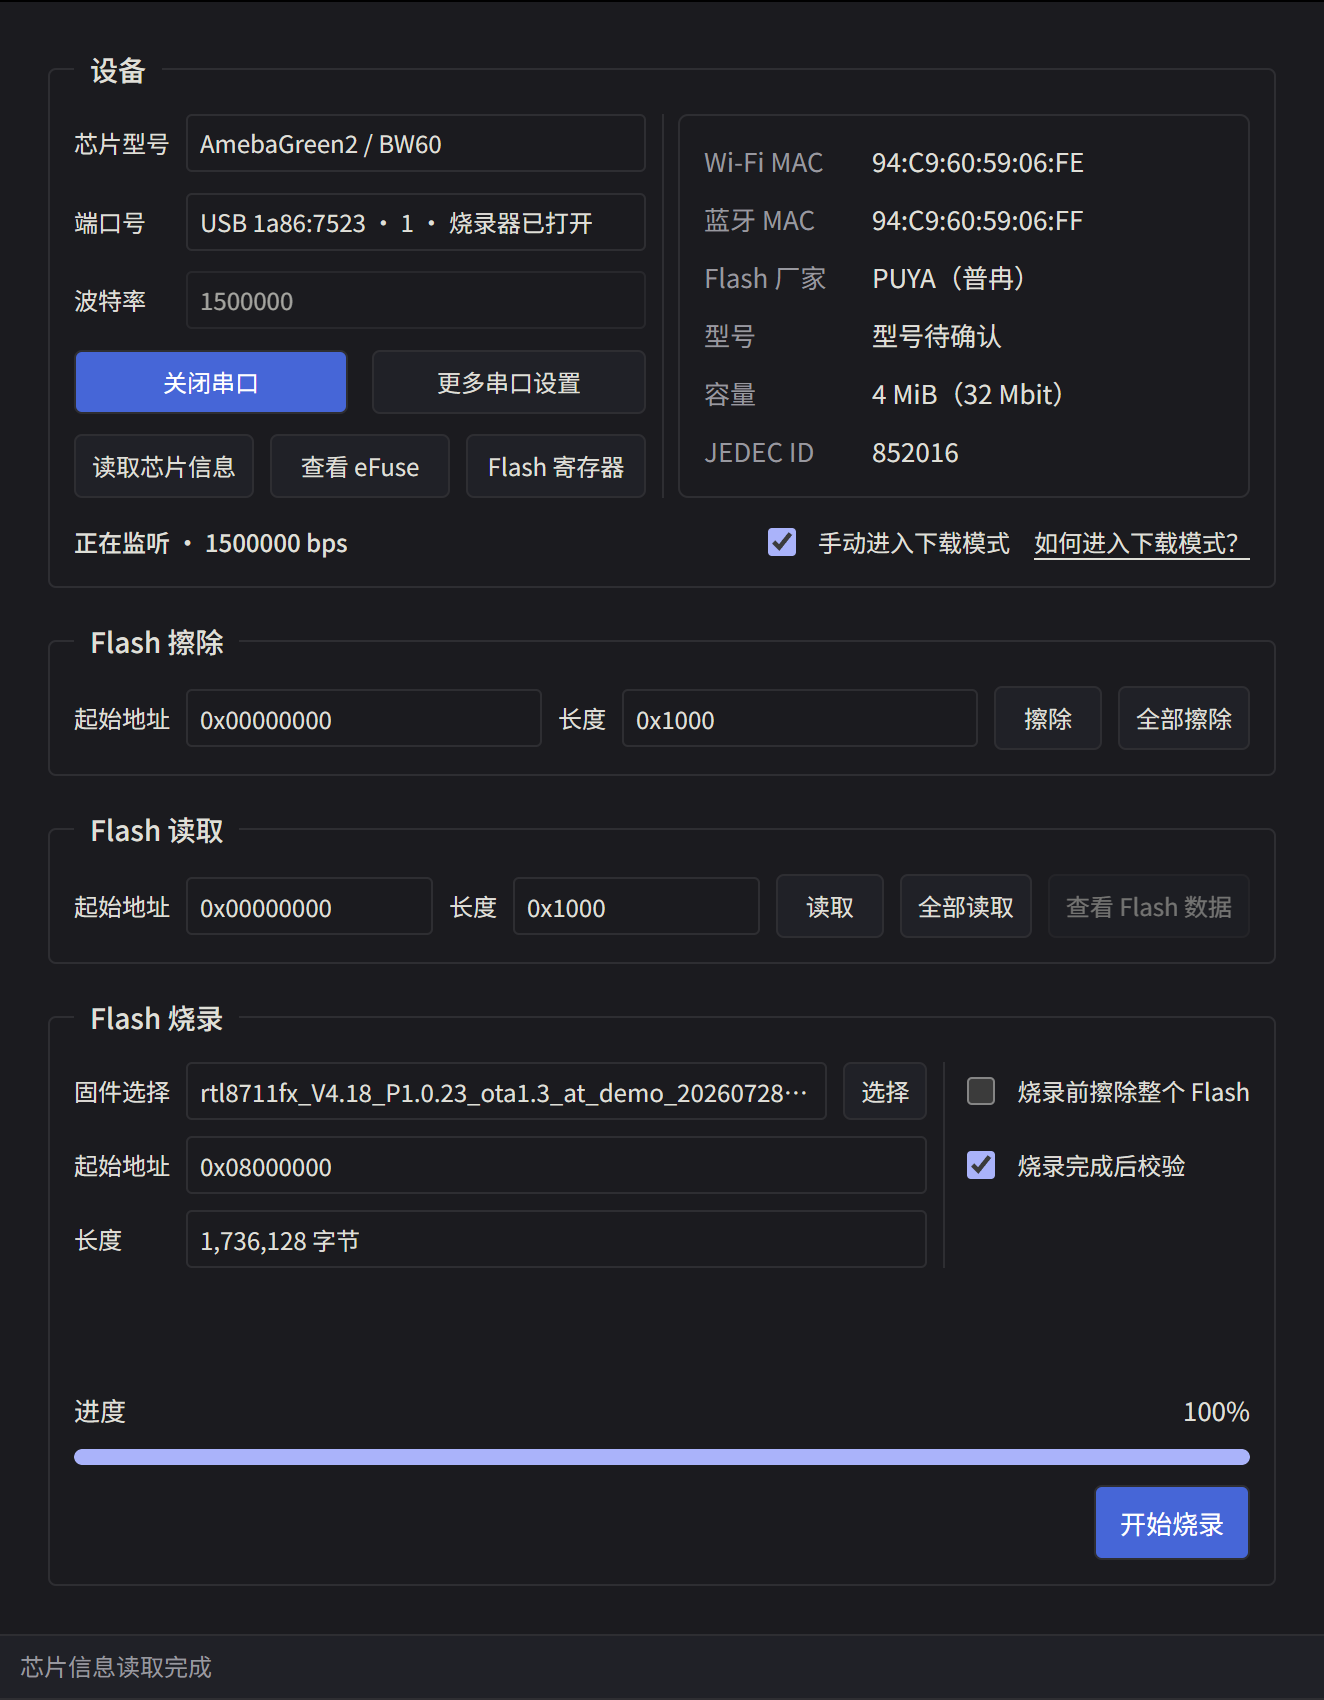The width and height of the screenshot is (1324, 1700).
Task: Click the 查看 Flash 数据 button
Action: click(x=1149, y=906)
